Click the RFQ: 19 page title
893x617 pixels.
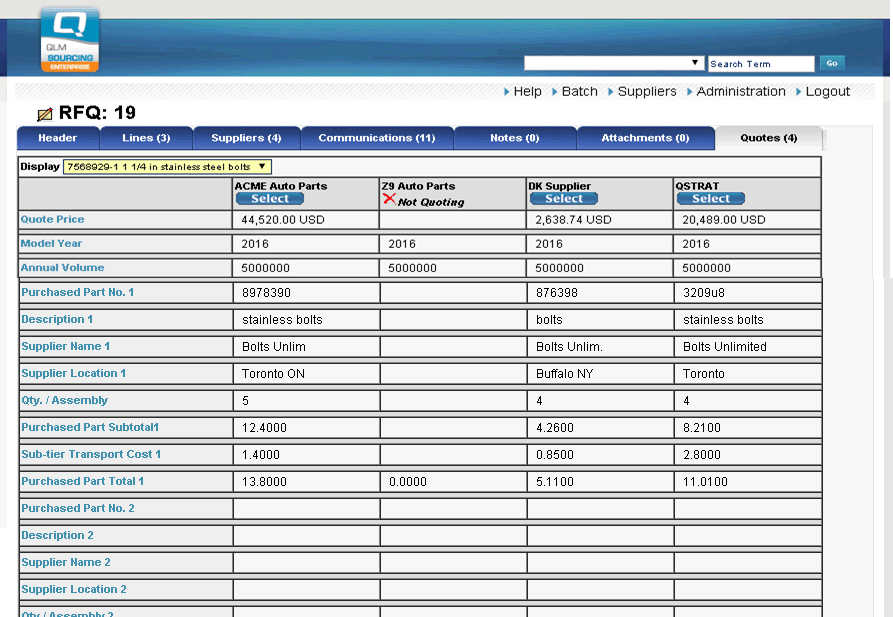[97, 113]
